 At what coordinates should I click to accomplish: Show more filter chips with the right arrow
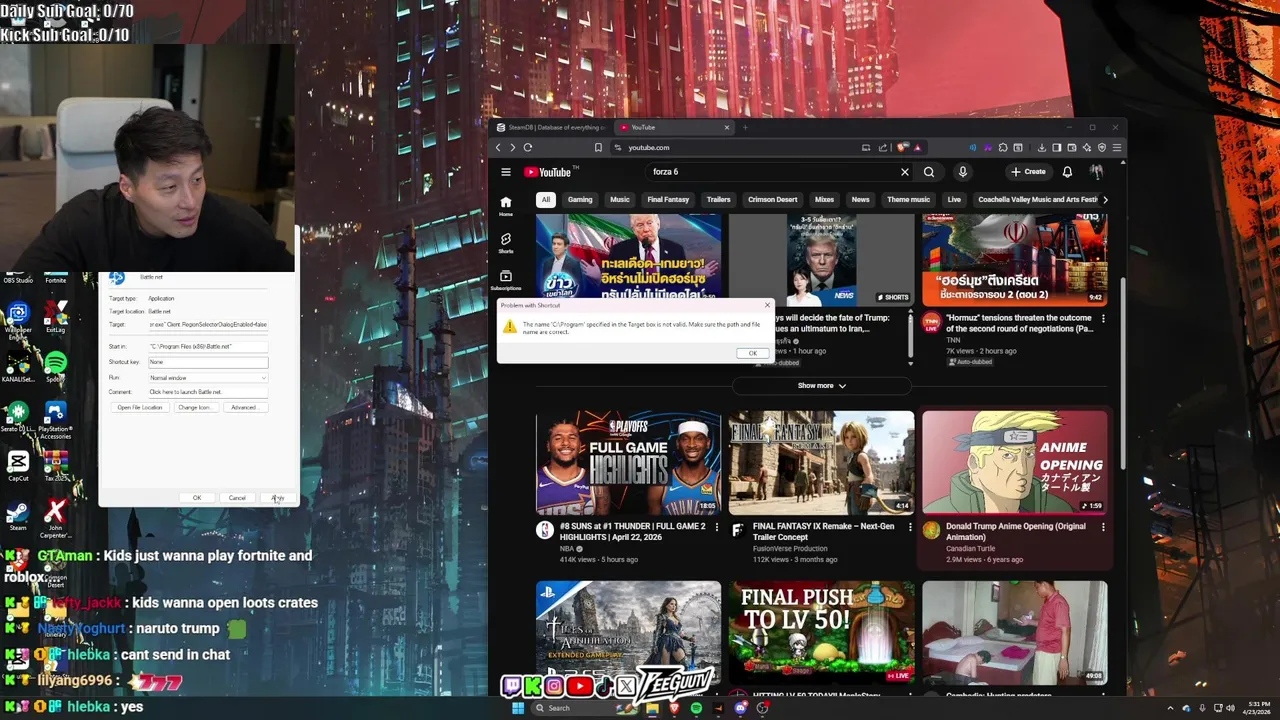point(1104,199)
